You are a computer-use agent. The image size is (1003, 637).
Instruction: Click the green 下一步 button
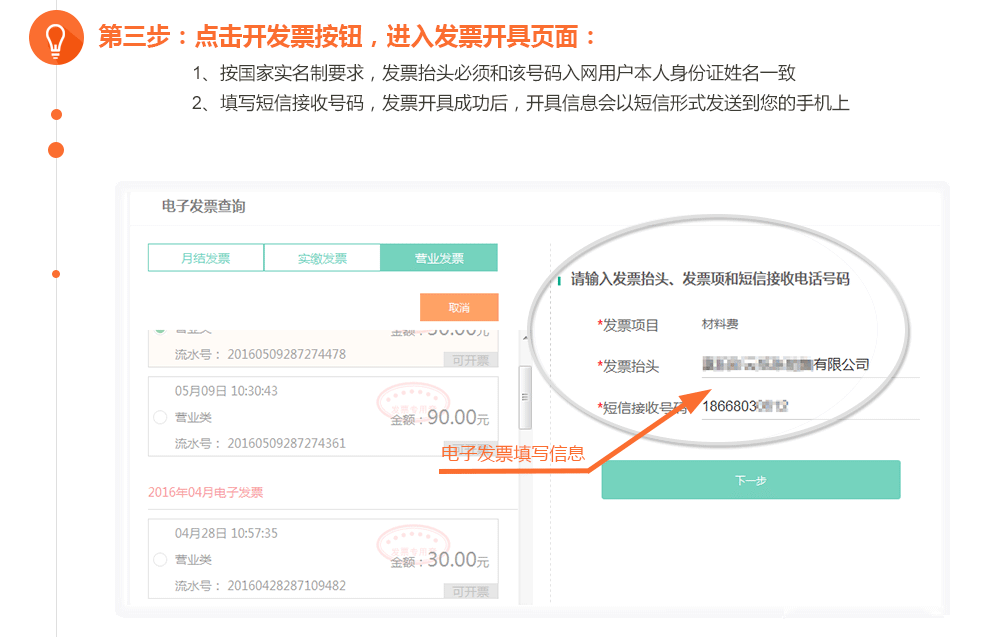[x=751, y=480]
